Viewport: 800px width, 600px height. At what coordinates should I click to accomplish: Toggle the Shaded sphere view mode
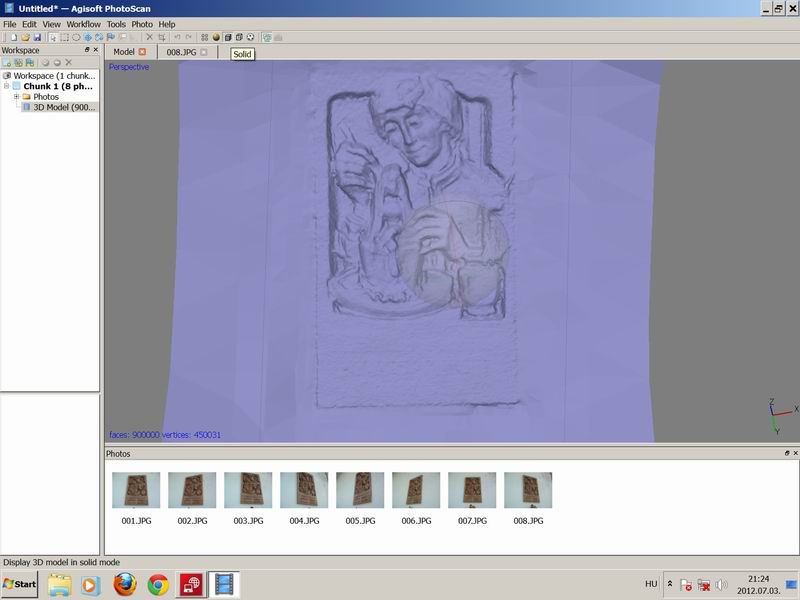[x=216, y=37]
